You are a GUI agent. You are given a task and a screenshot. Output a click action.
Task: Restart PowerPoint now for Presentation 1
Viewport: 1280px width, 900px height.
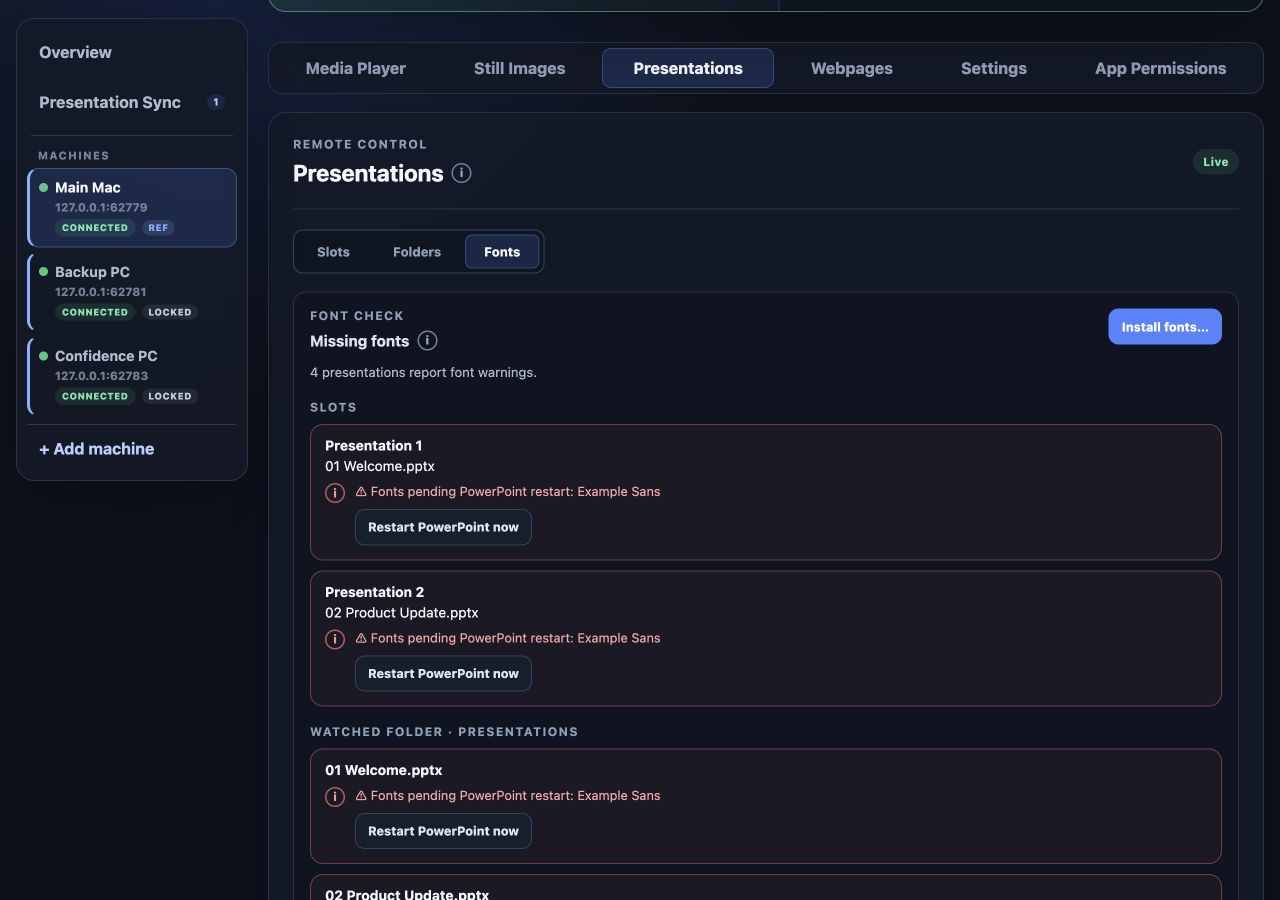coord(443,527)
